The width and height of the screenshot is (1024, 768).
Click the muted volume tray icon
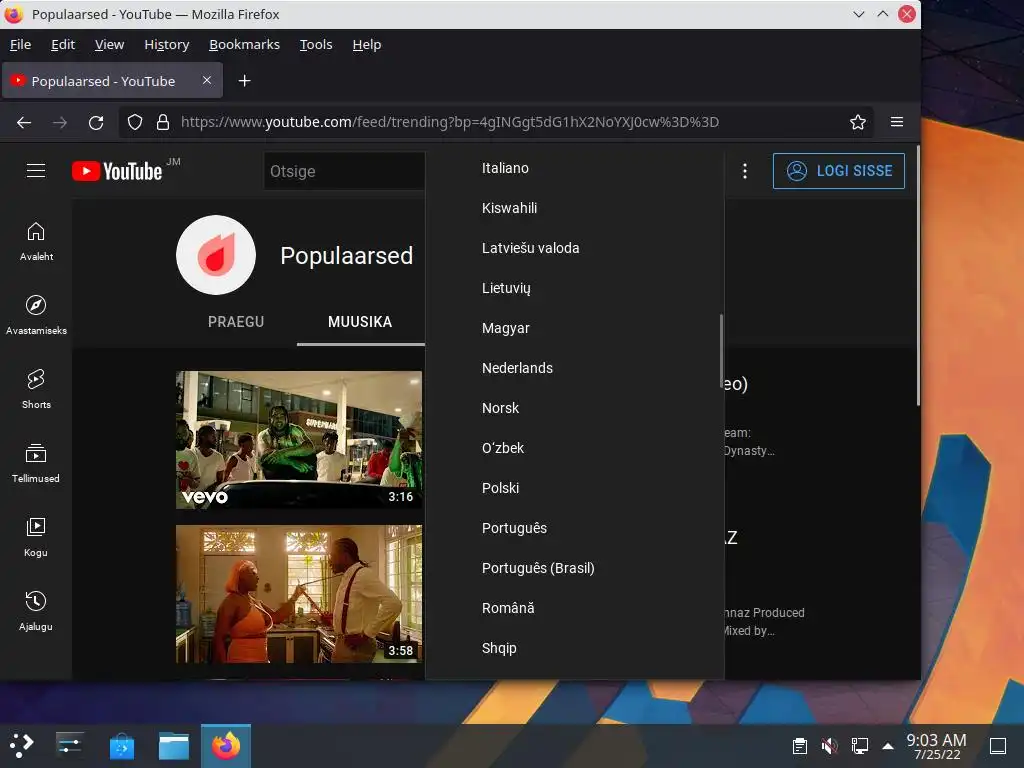[829, 746]
